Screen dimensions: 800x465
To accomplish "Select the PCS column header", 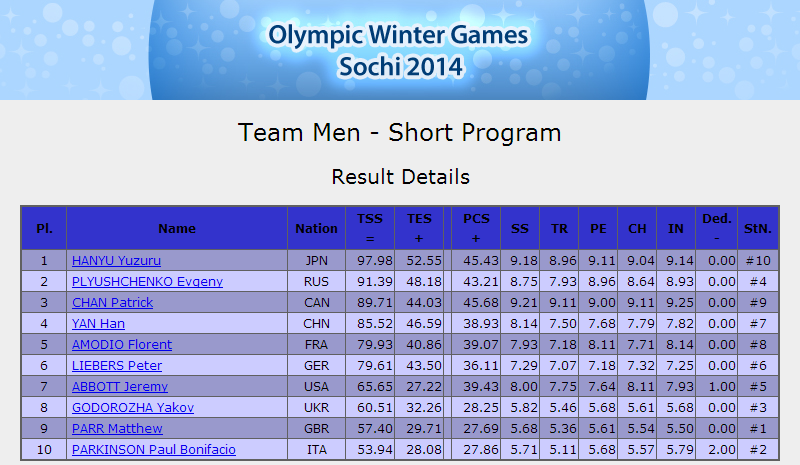I will click(476, 228).
